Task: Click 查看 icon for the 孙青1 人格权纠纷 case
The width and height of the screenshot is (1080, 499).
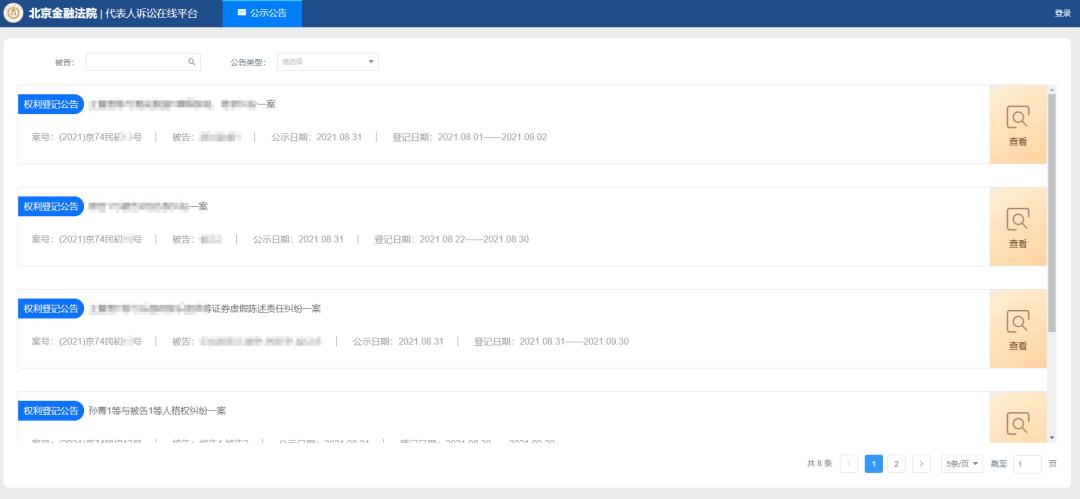Action: 1017,422
